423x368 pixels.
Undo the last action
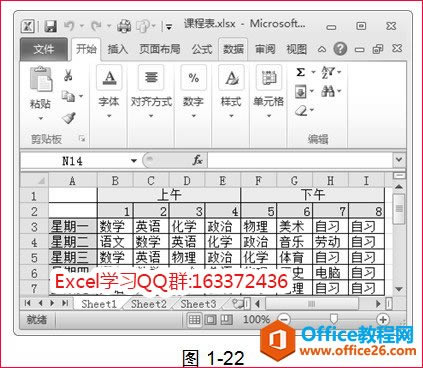coord(69,26)
